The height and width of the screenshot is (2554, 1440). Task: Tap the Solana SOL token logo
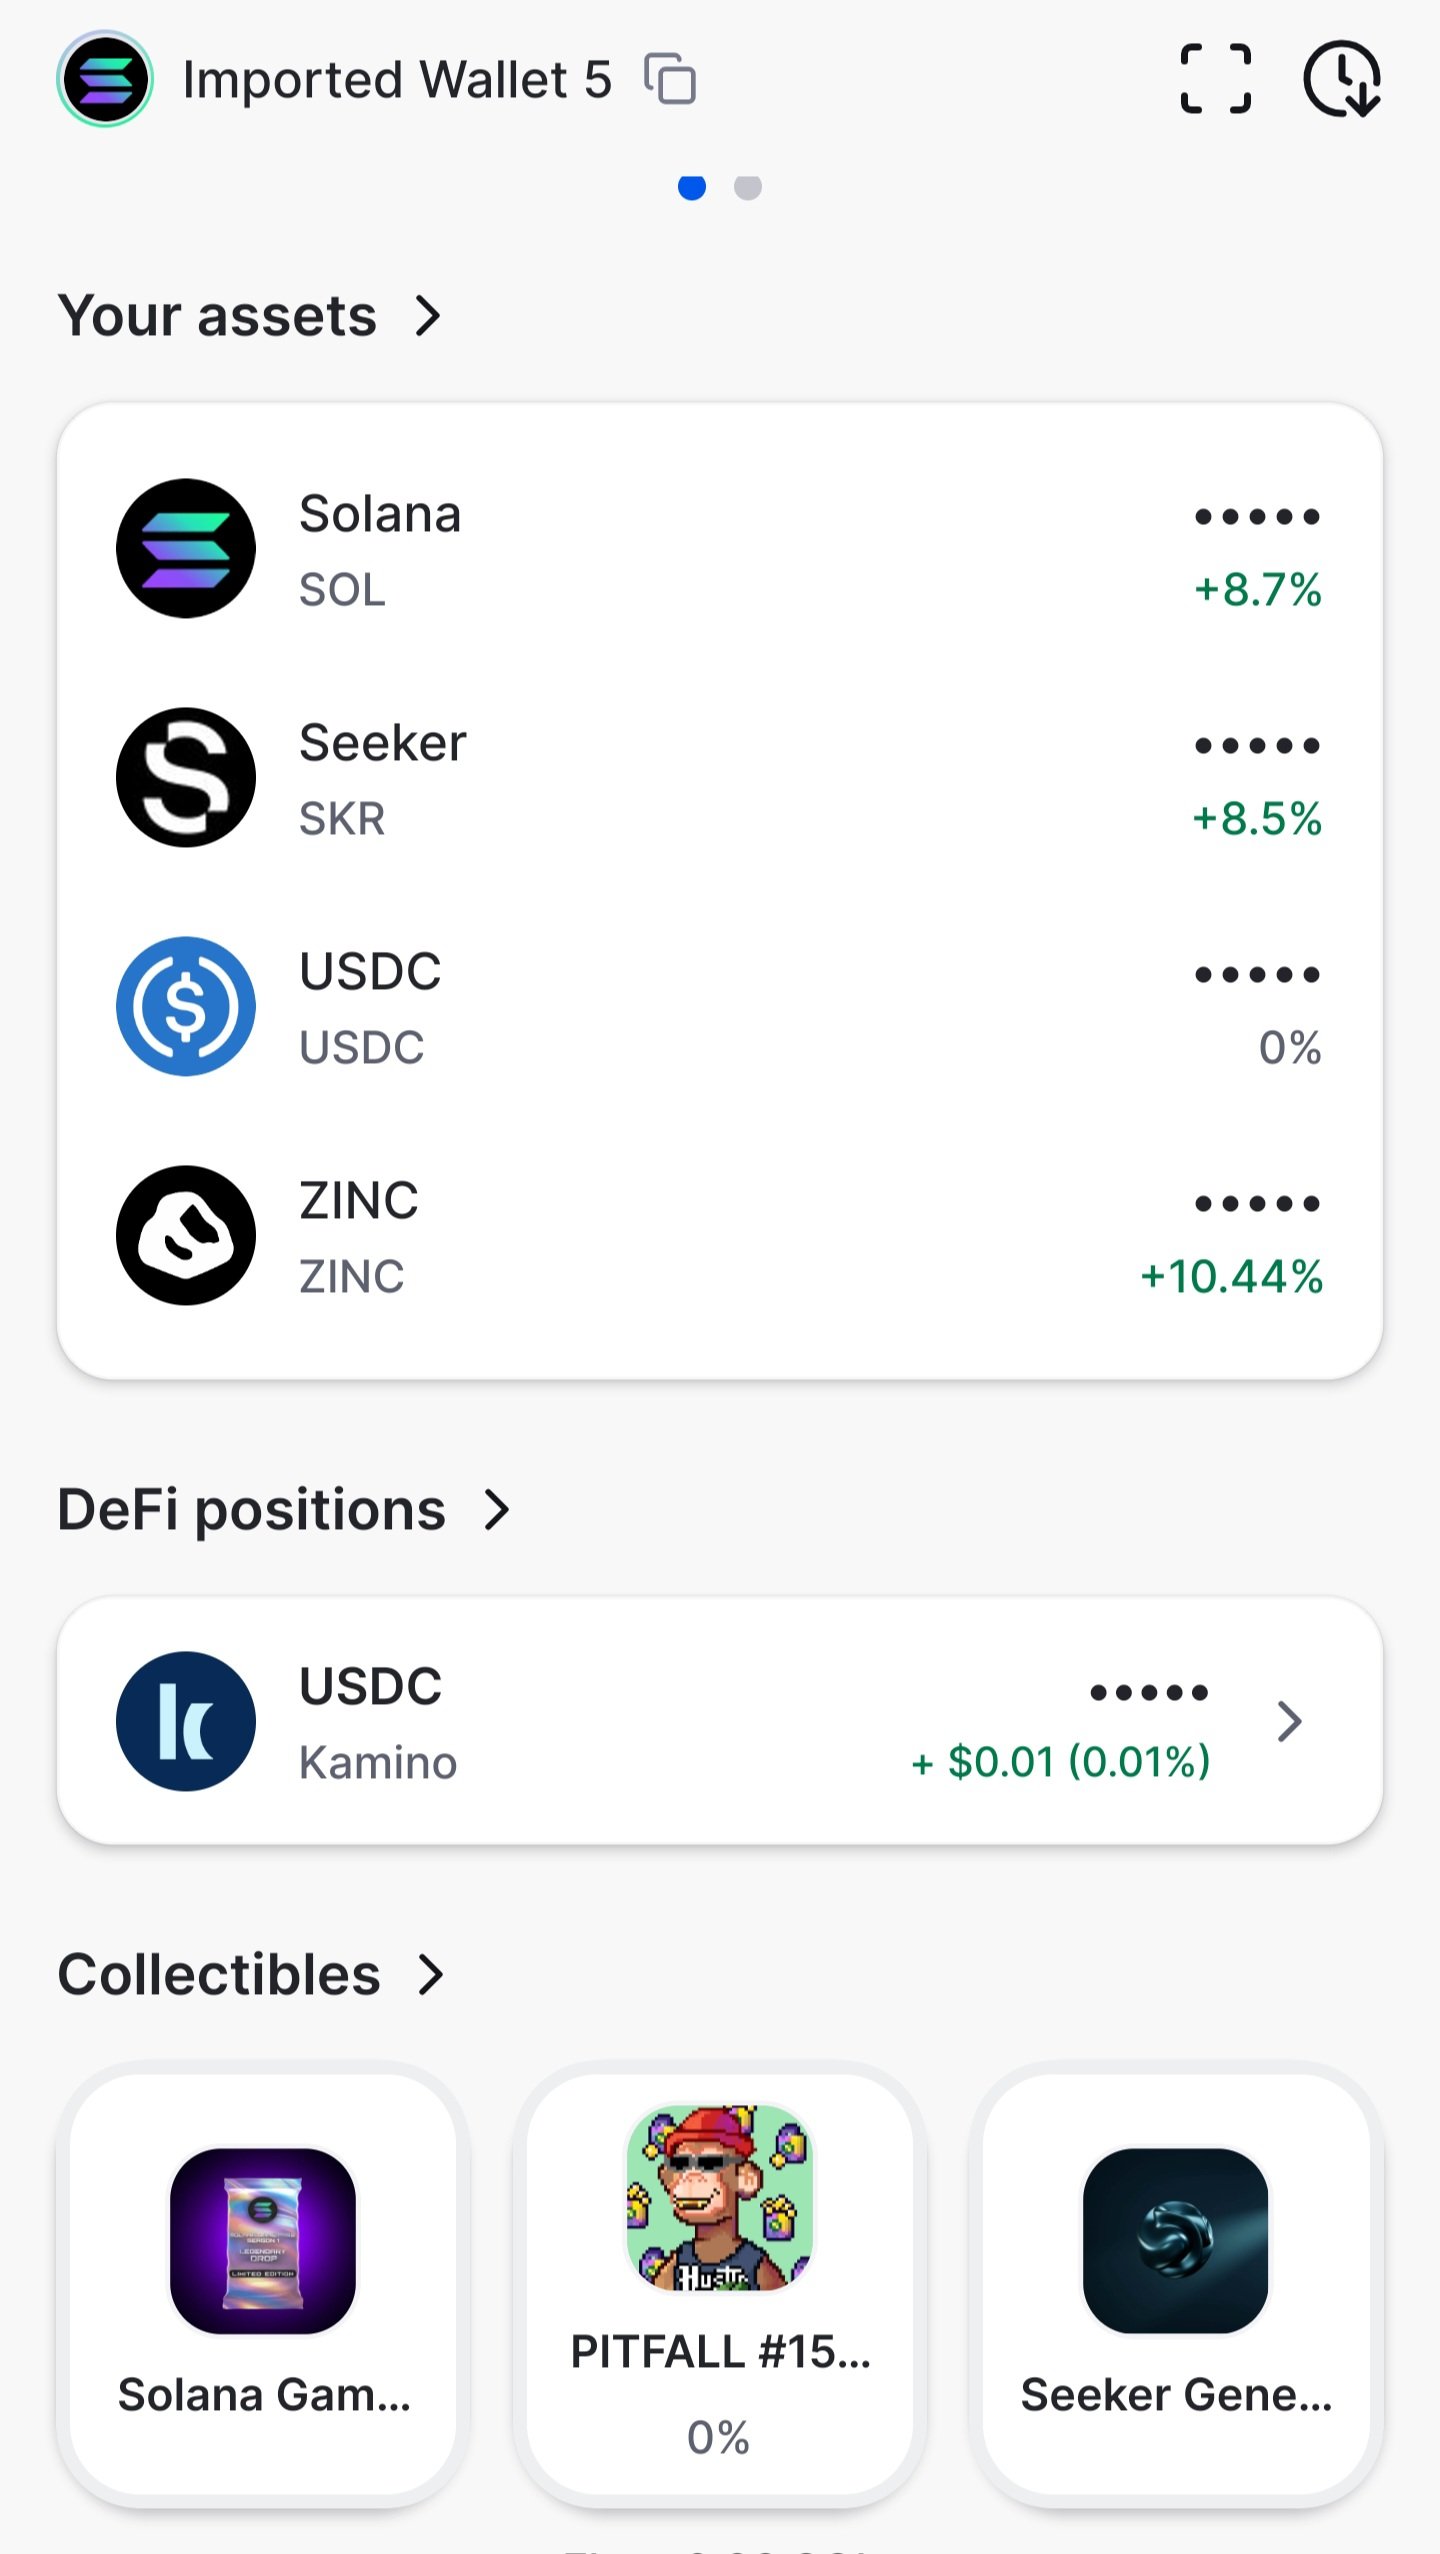pos(186,548)
